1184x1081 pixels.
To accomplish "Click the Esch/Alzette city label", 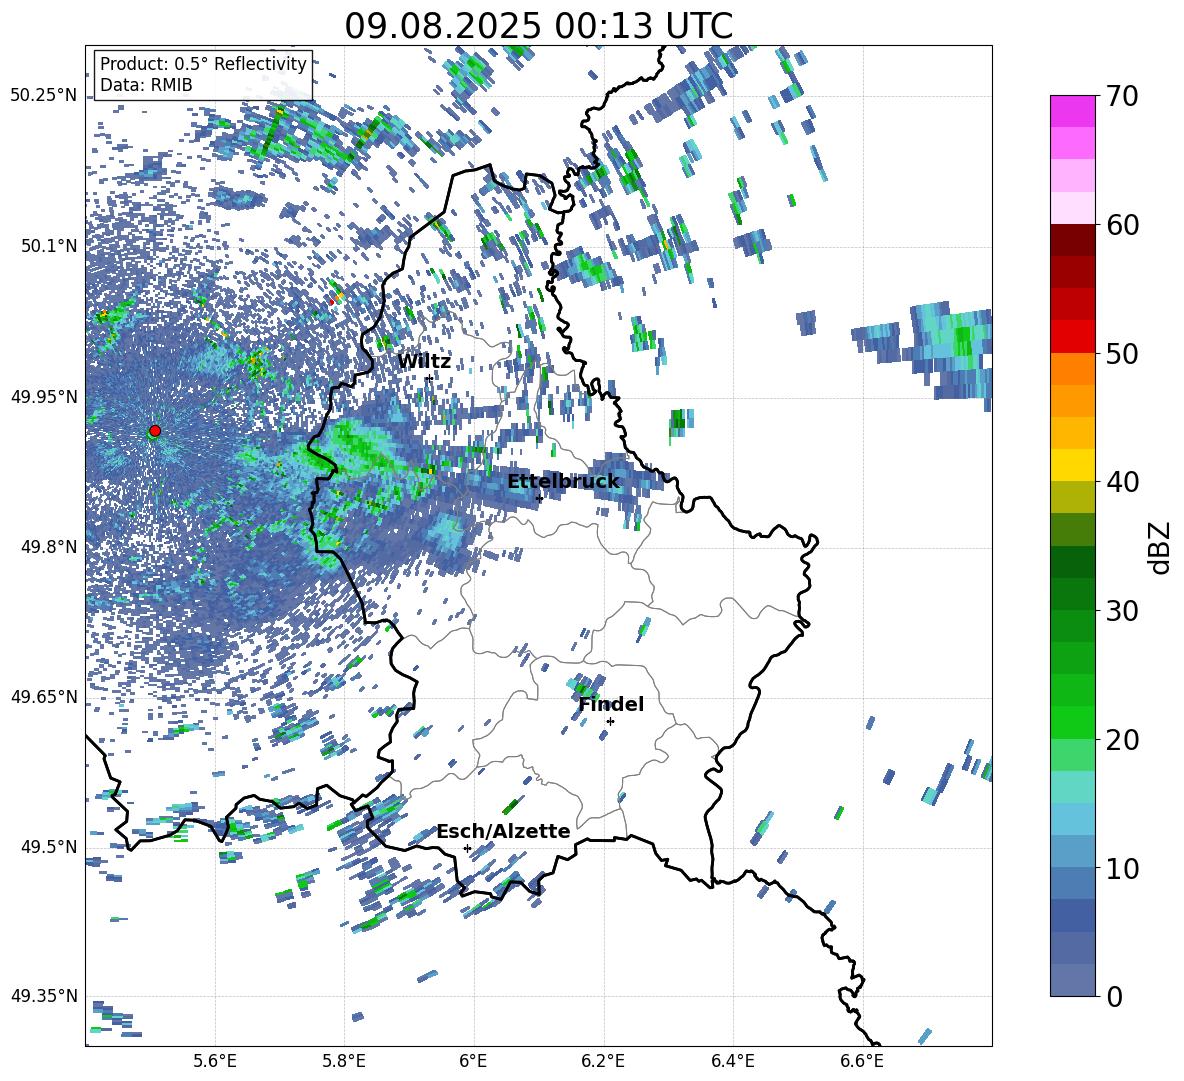I will (x=503, y=831).
